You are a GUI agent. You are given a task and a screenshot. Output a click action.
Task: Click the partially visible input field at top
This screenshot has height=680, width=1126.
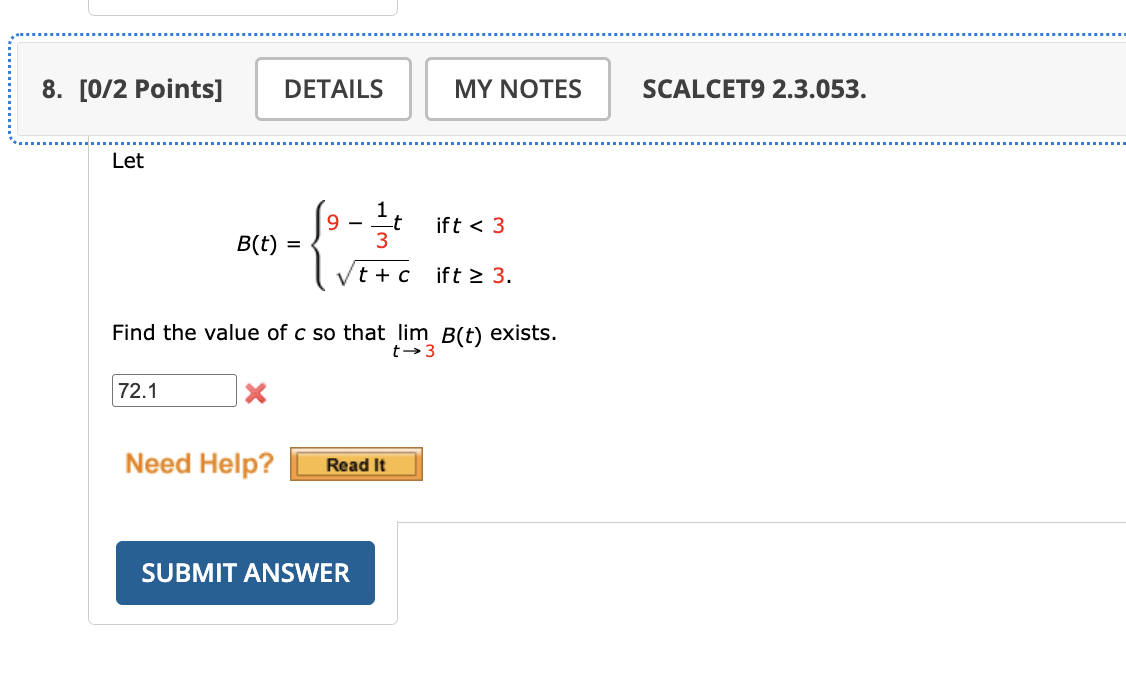click(243, 5)
